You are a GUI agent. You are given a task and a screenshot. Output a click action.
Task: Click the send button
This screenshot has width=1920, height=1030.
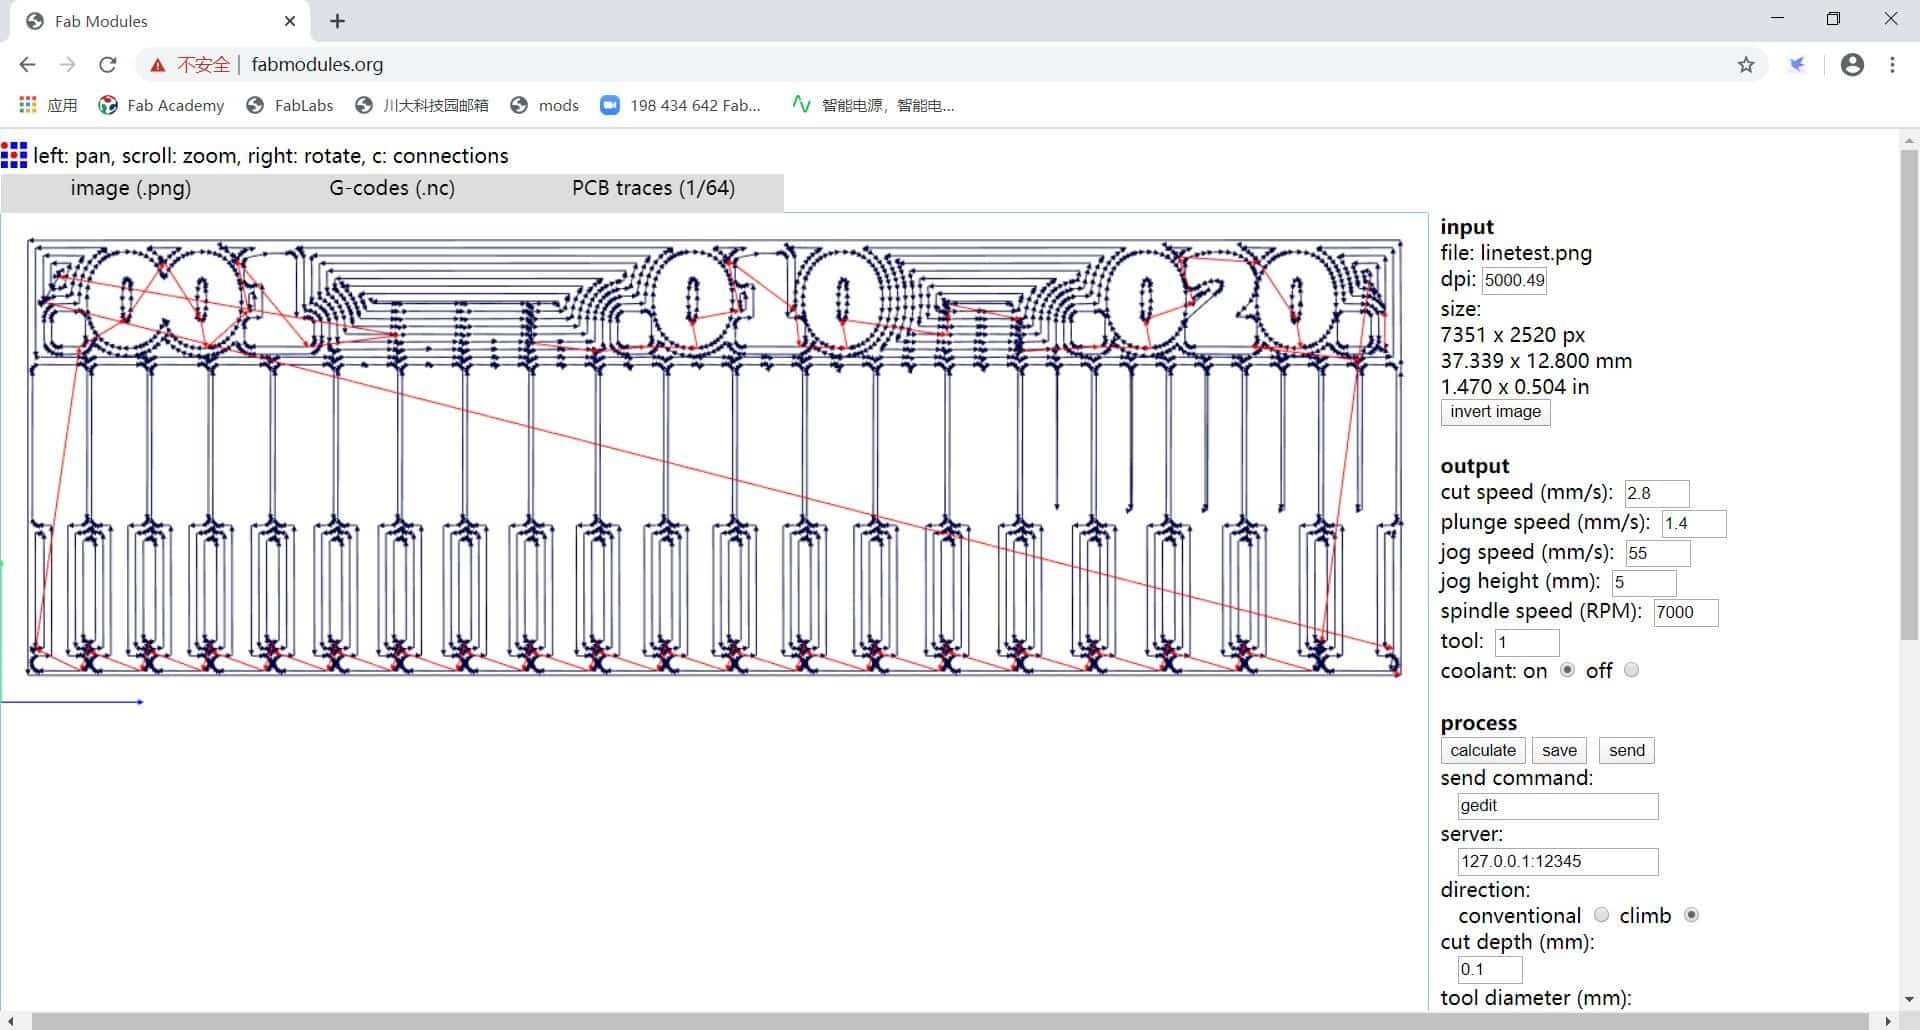pyautogui.click(x=1626, y=751)
